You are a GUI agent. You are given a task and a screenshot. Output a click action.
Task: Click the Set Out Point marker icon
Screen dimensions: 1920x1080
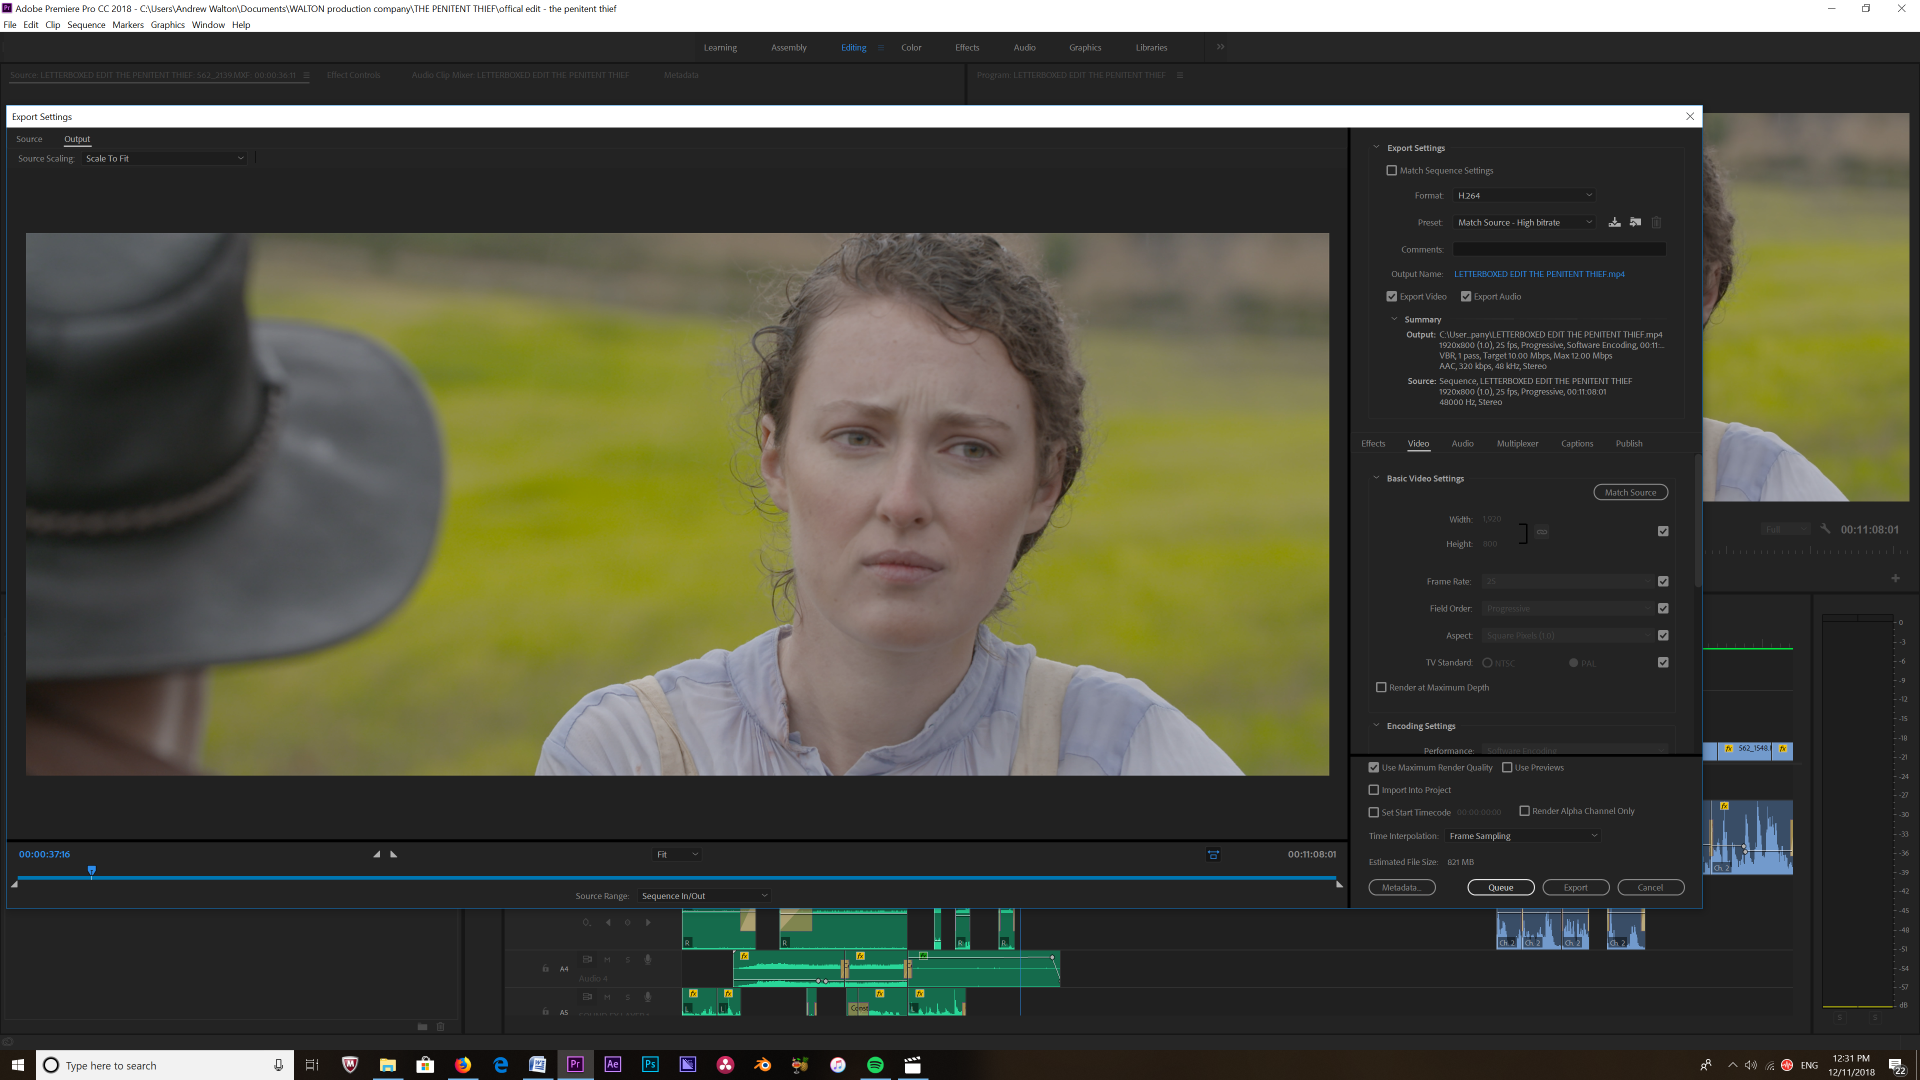click(x=394, y=854)
